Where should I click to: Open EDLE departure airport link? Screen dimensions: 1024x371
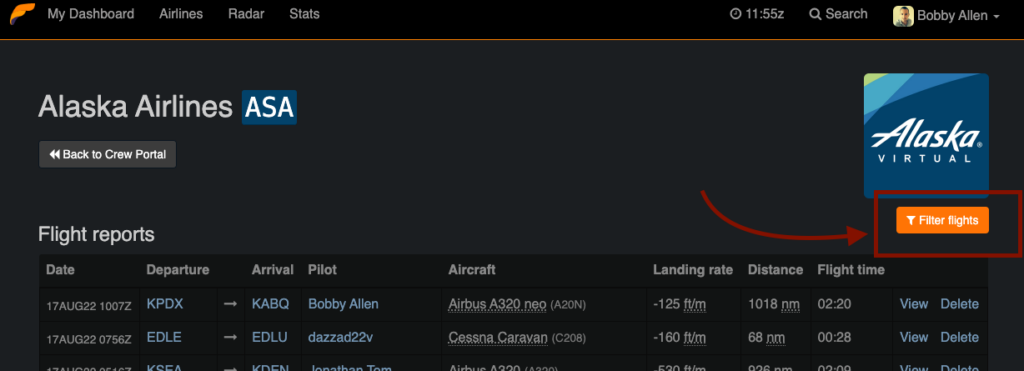pos(164,337)
